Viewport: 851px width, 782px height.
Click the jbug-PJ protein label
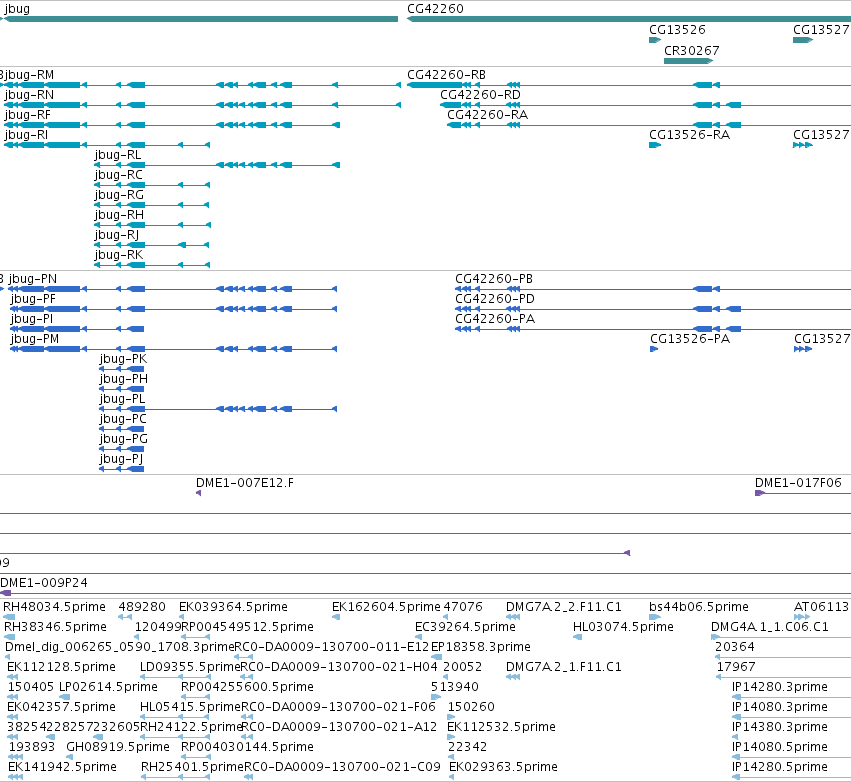[x=121, y=459]
